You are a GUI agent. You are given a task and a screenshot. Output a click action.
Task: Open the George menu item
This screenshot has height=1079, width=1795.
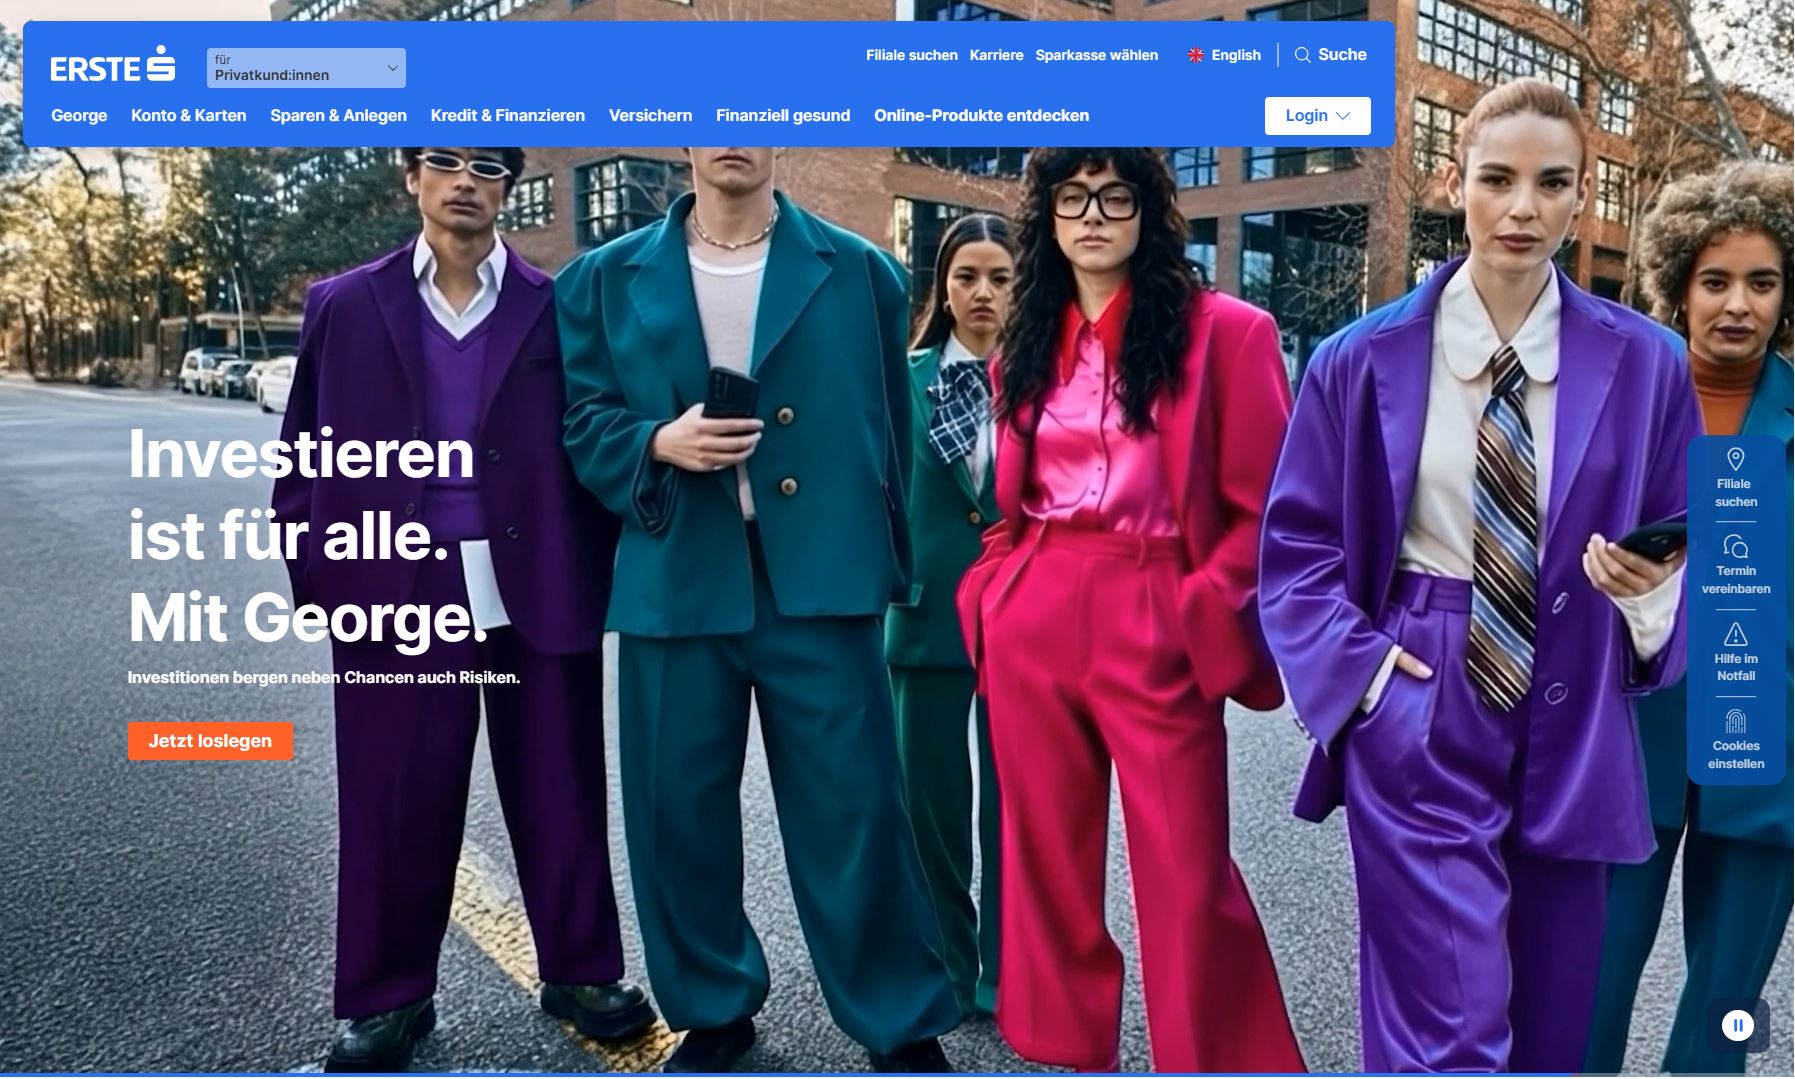click(x=80, y=115)
